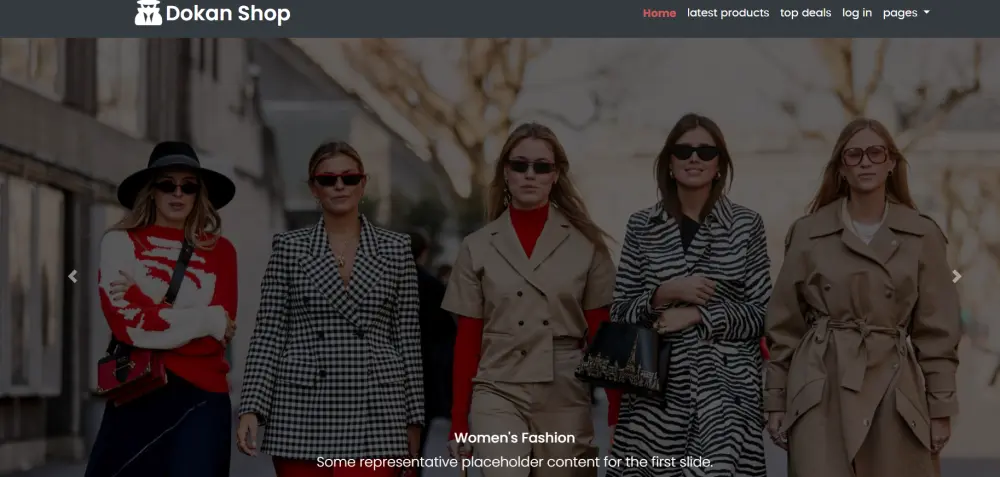Open the Home nav item
The width and height of the screenshot is (1000, 477).
pos(659,13)
